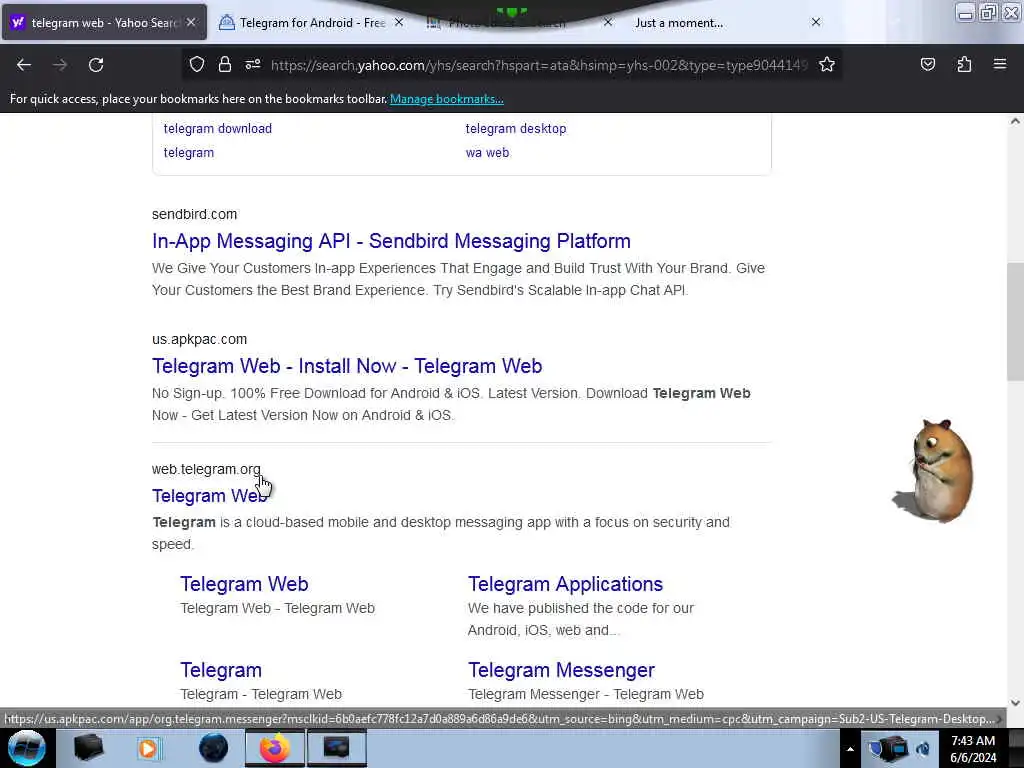Click the Sendbird result description text

(x=458, y=279)
